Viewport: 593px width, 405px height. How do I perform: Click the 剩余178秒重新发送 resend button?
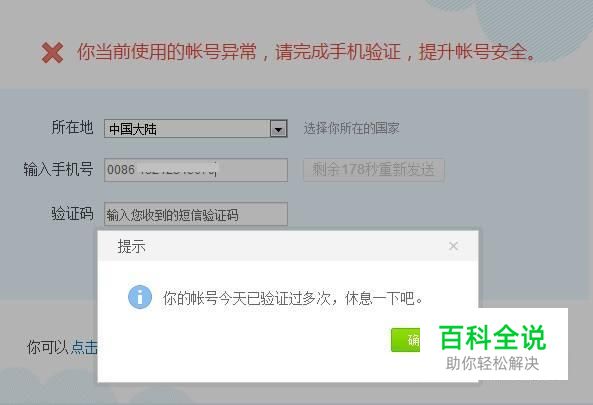point(374,169)
